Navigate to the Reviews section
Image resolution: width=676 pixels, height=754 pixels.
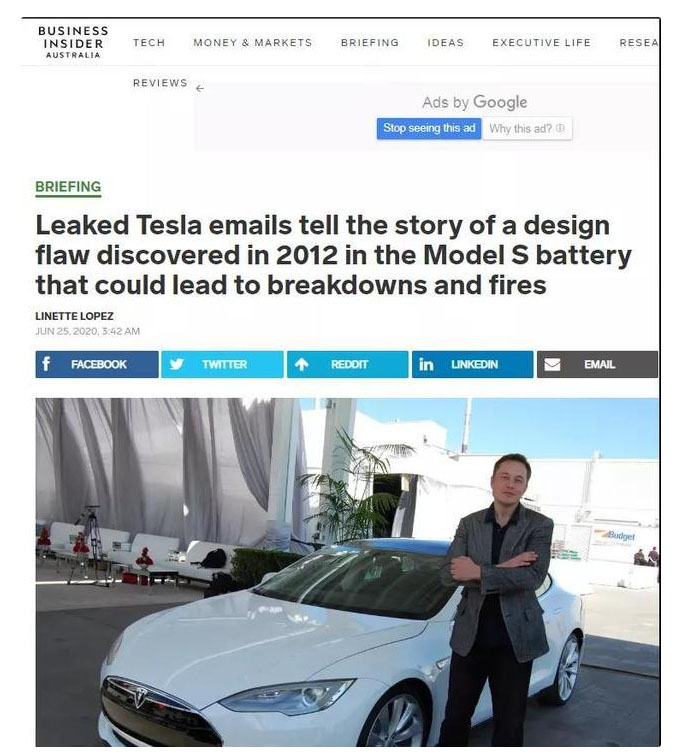(160, 83)
